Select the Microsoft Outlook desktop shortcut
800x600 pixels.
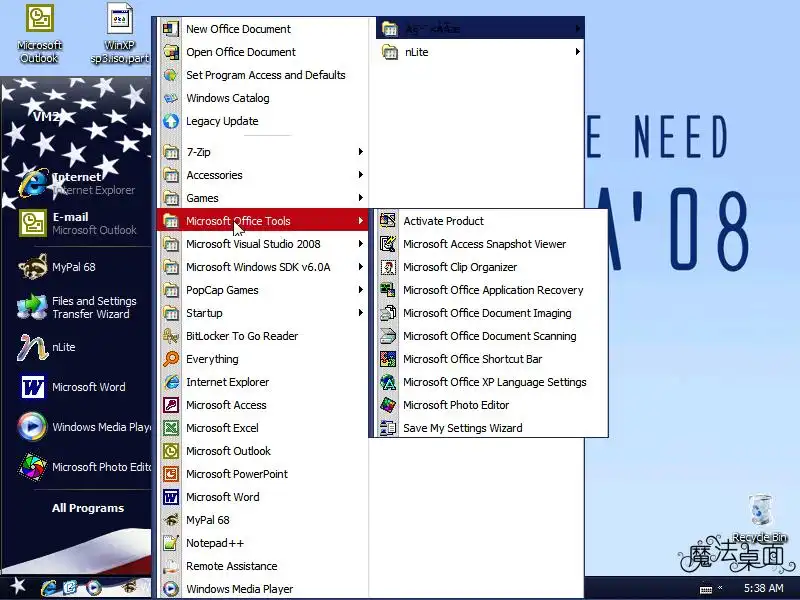tap(39, 34)
